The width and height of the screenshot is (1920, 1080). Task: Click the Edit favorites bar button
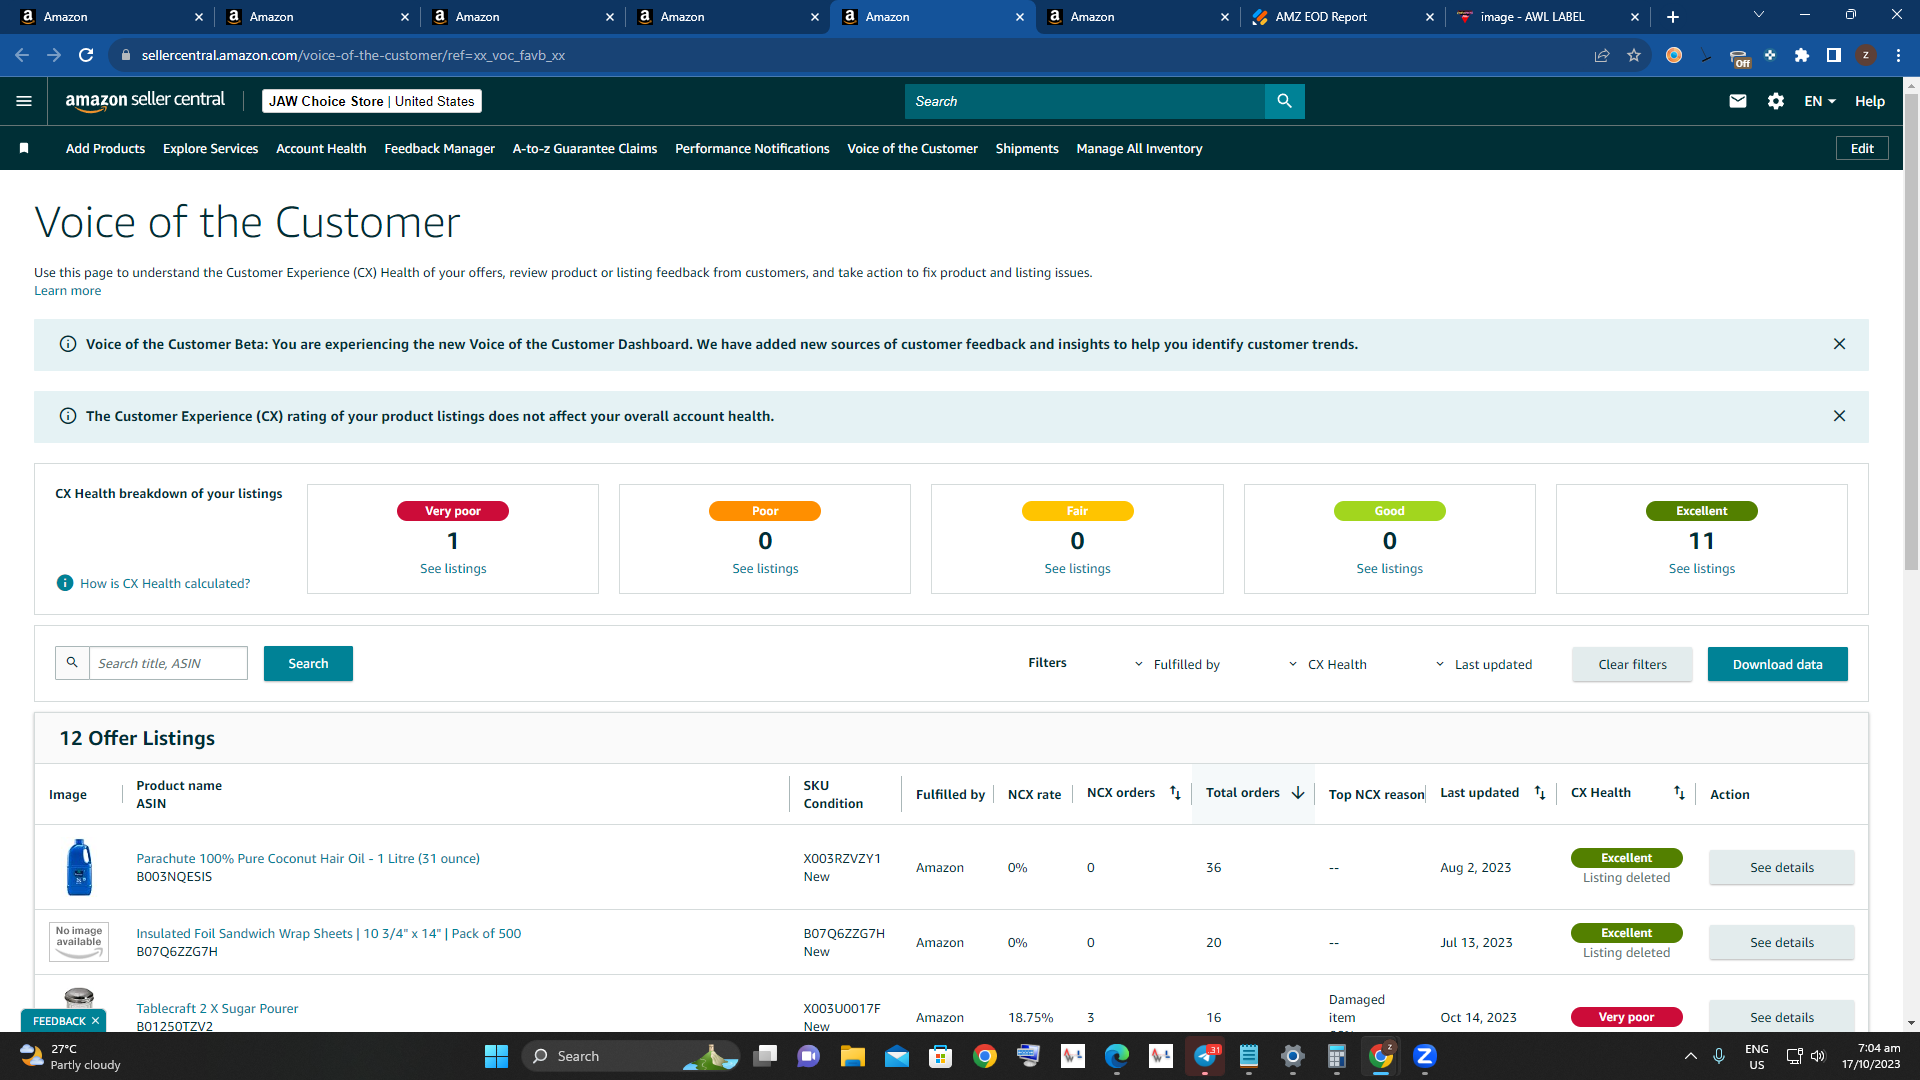[1862, 148]
